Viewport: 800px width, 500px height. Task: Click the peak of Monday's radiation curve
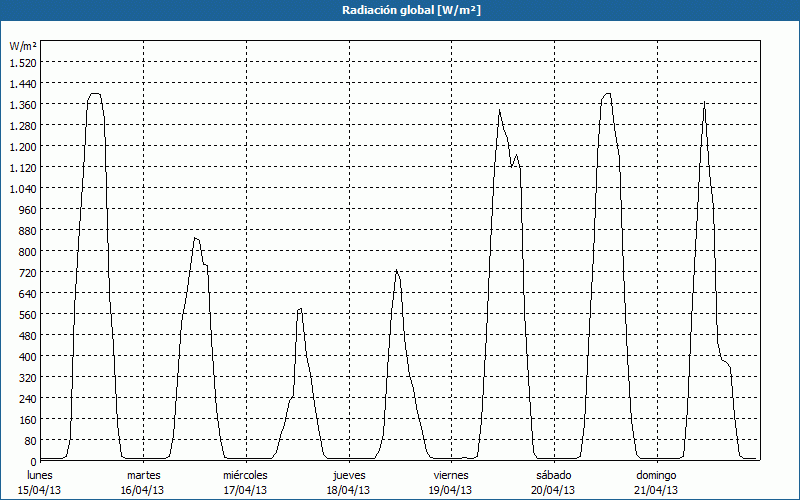pos(95,94)
